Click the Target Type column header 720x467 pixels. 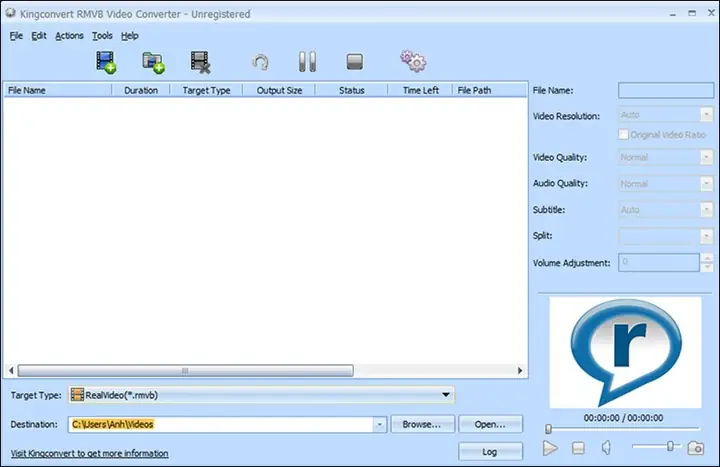click(x=206, y=90)
